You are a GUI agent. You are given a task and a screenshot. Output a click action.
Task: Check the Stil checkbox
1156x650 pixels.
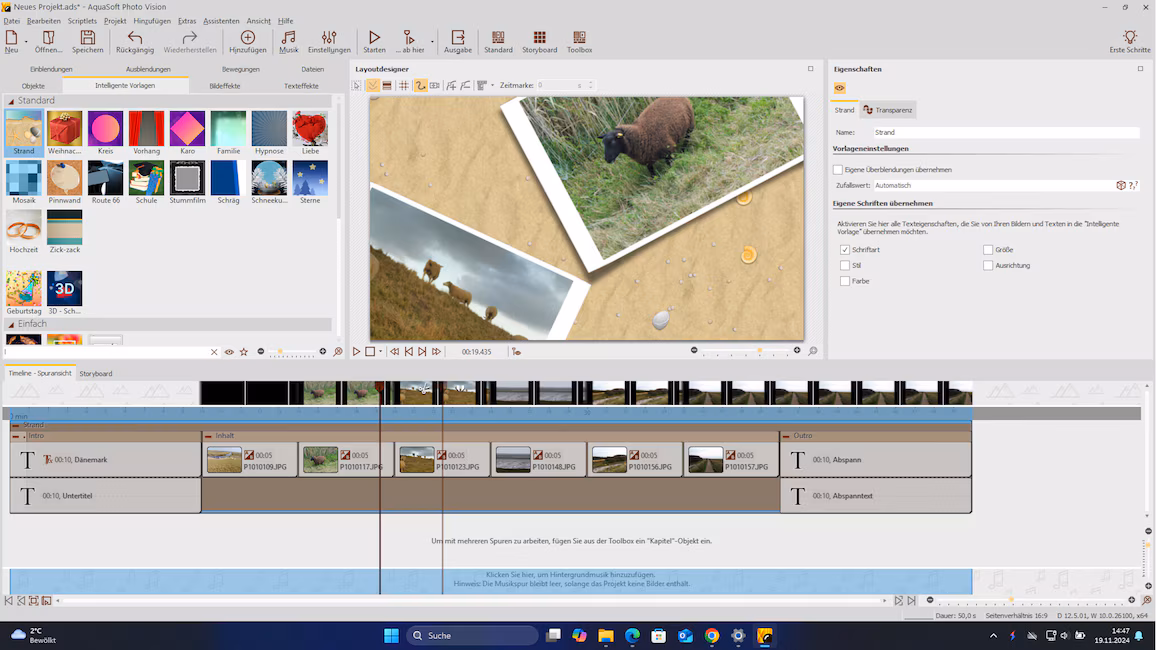click(845, 265)
